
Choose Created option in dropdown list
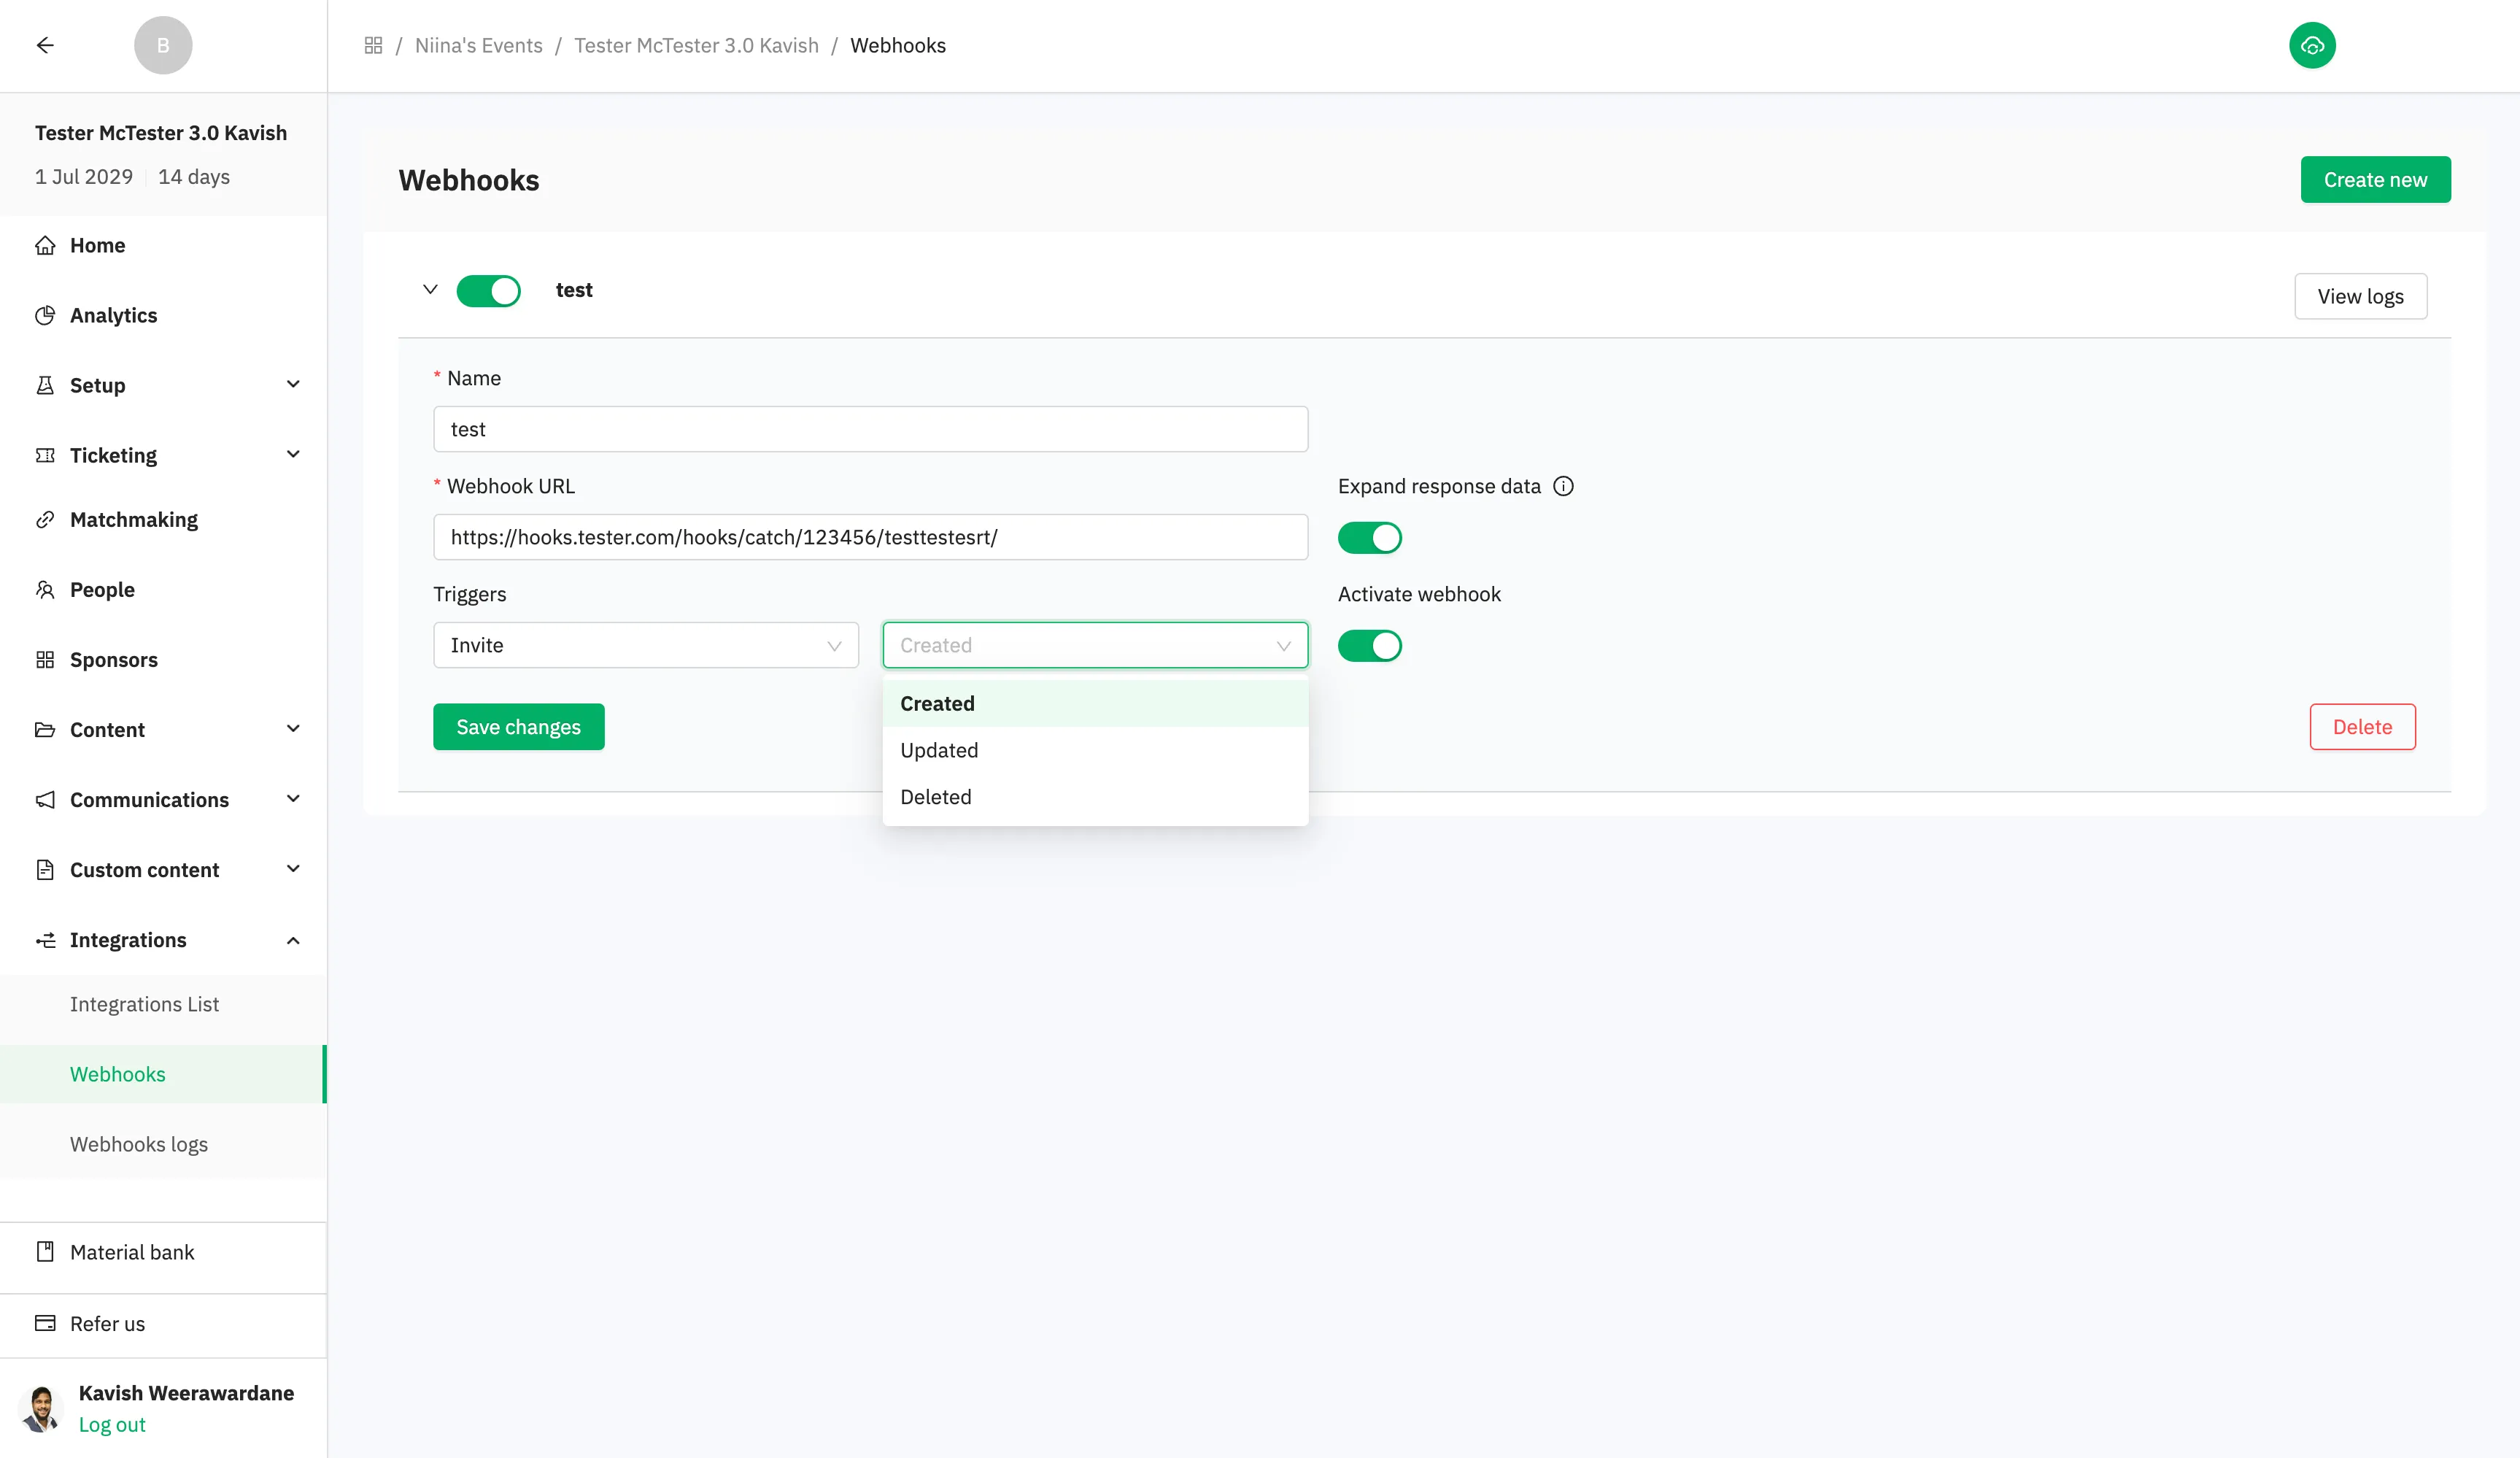click(x=1095, y=703)
